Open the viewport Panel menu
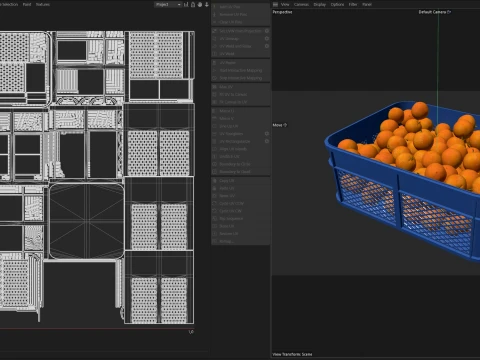The height and width of the screenshot is (360, 480). click(367, 4)
